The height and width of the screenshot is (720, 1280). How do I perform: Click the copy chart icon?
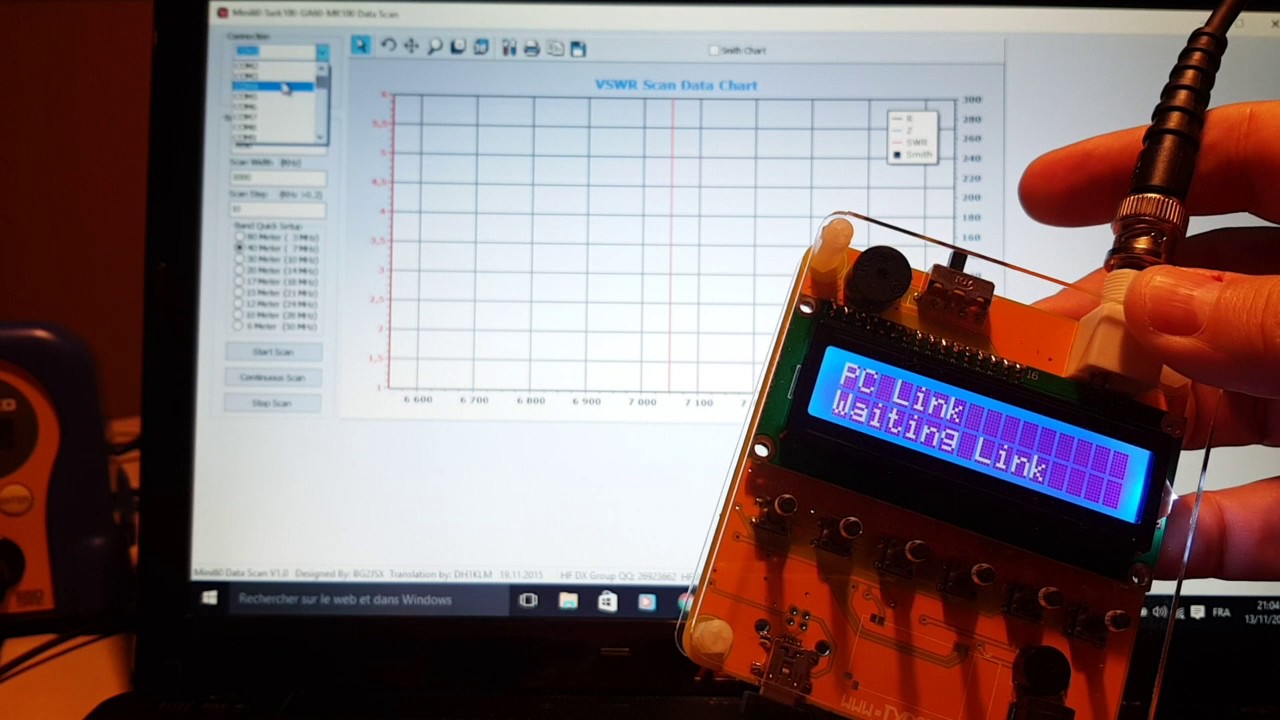555,48
